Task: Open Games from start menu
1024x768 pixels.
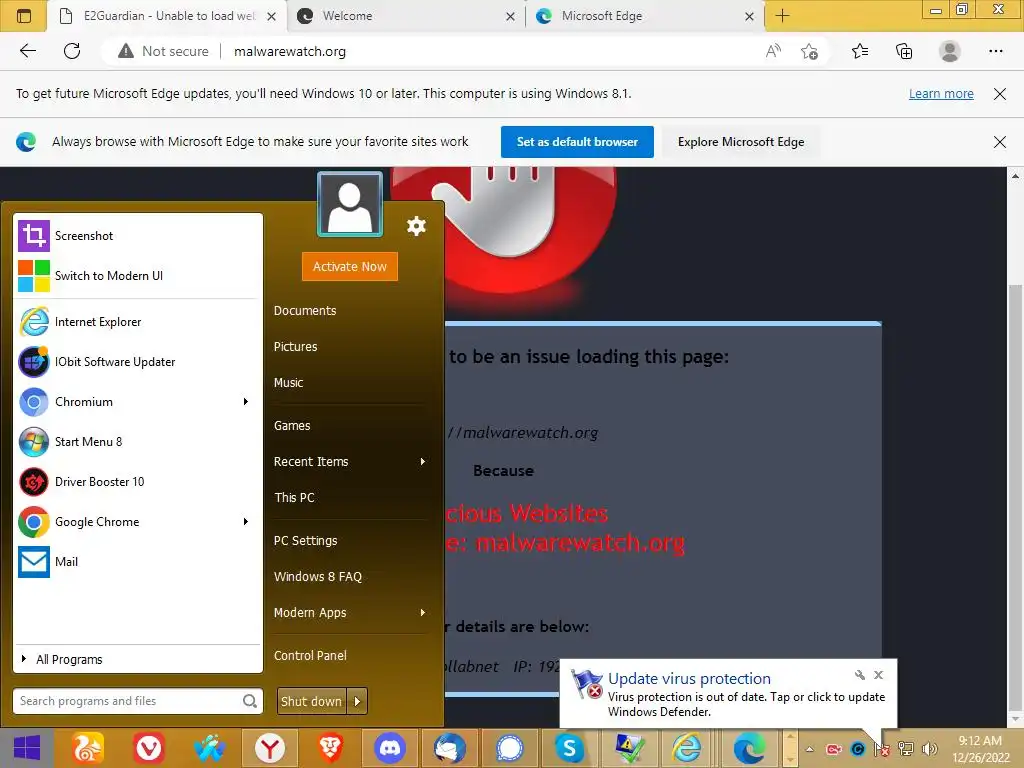Action: point(292,426)
